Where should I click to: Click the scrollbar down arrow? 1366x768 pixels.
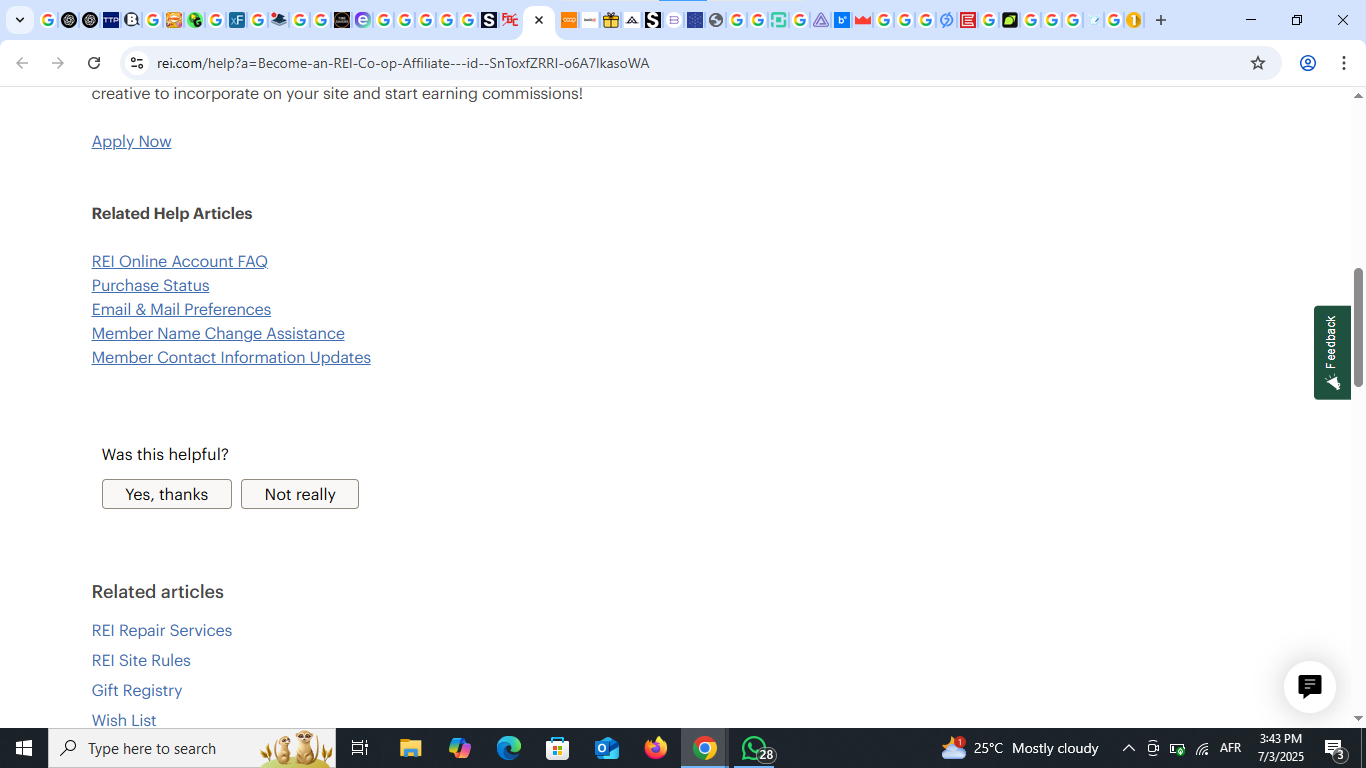tap(1358, 718)
